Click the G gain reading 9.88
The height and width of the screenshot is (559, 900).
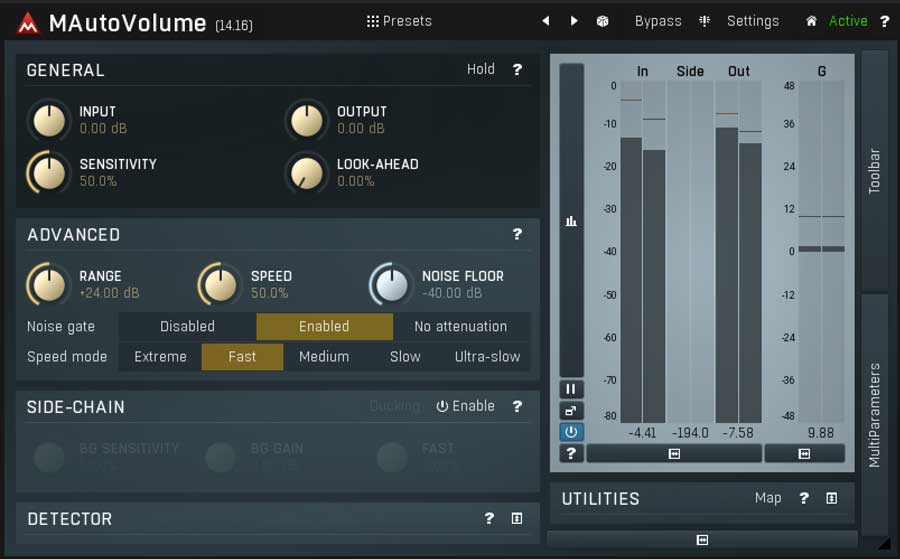click(821, 433)
